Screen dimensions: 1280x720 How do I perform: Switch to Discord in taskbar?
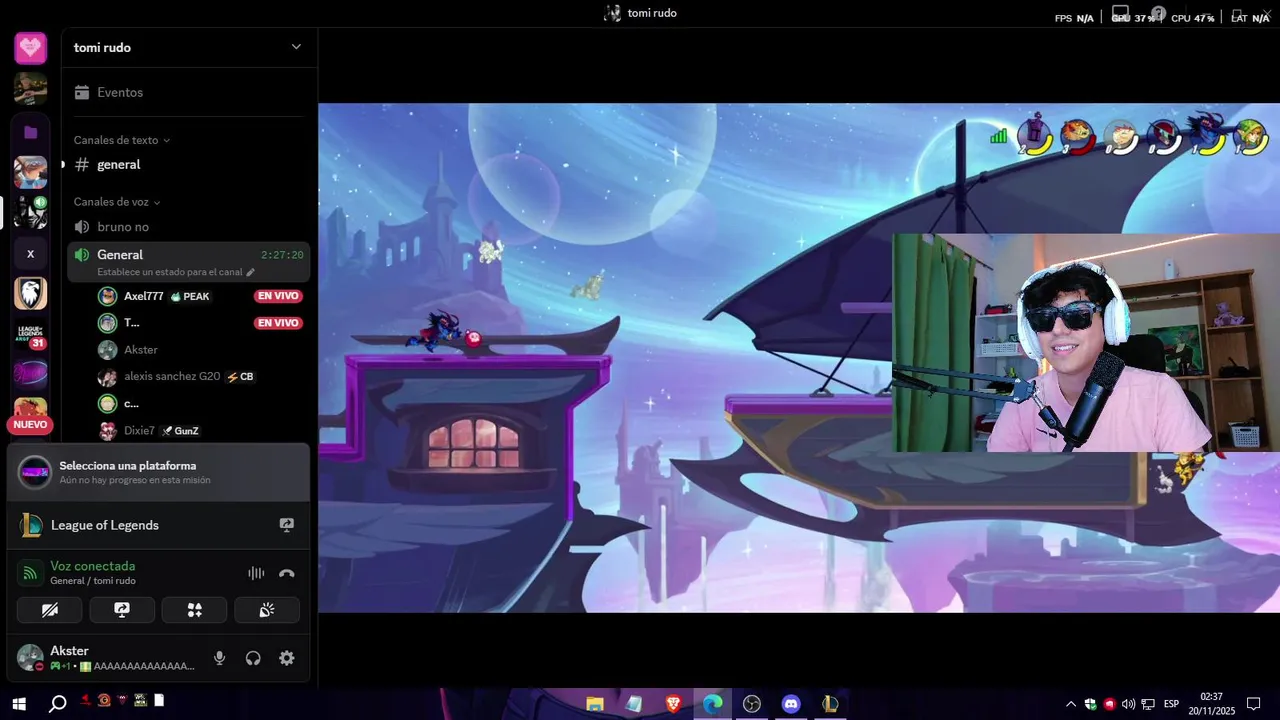pos(791,704)
